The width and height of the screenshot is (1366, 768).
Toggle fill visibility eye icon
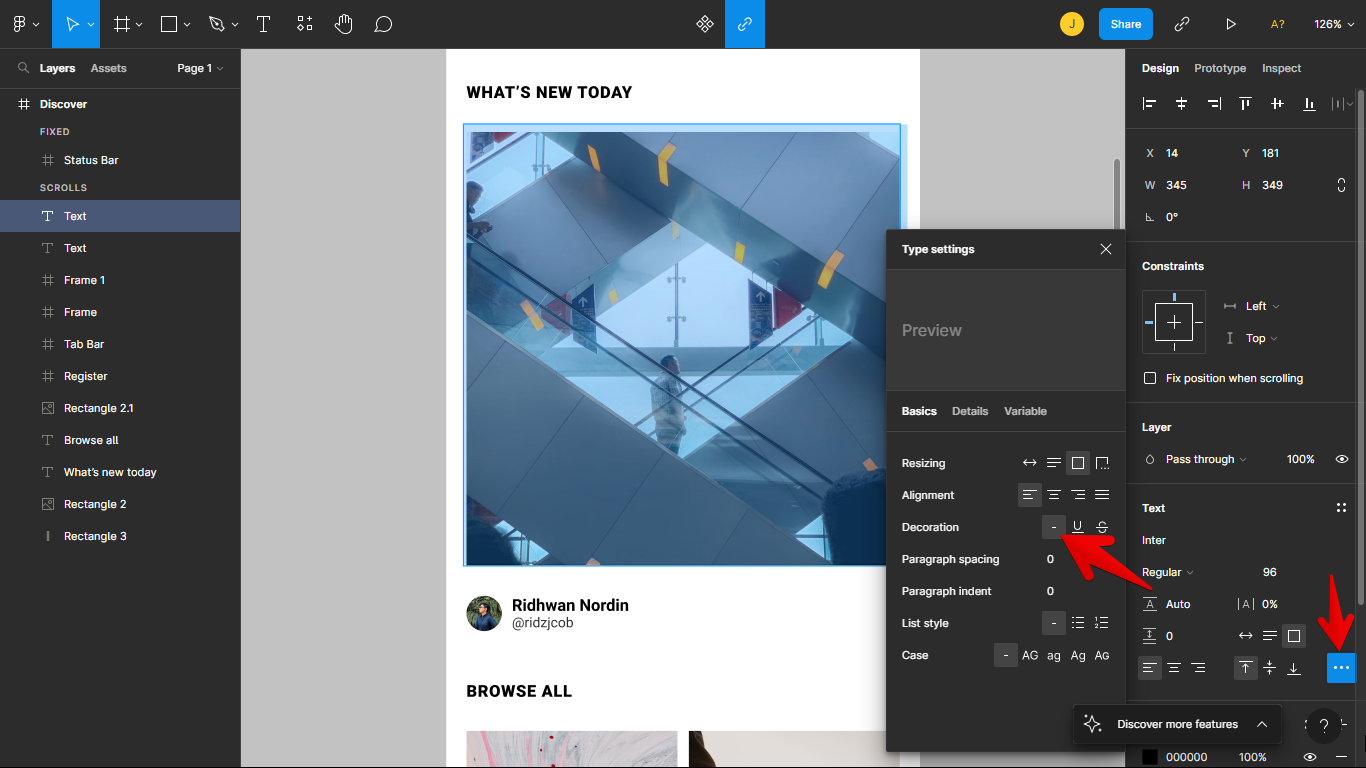[1310, 757]
